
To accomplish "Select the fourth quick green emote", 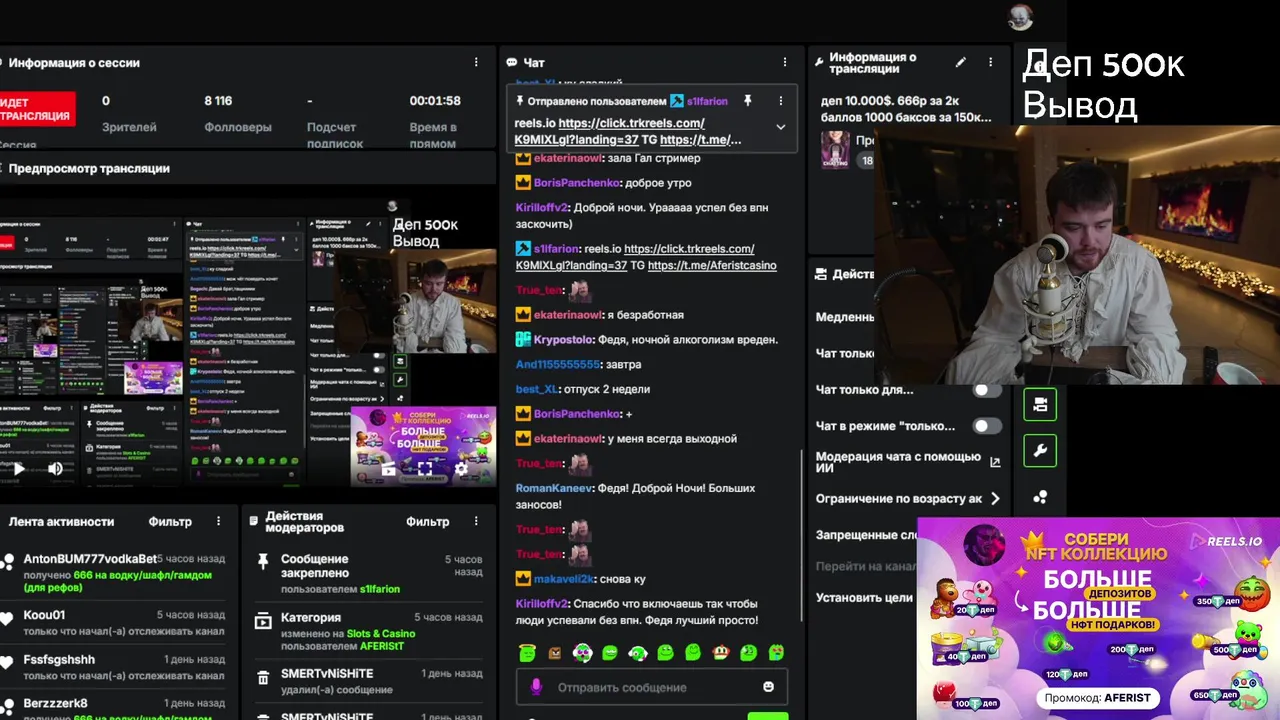I will click(610, 653).
